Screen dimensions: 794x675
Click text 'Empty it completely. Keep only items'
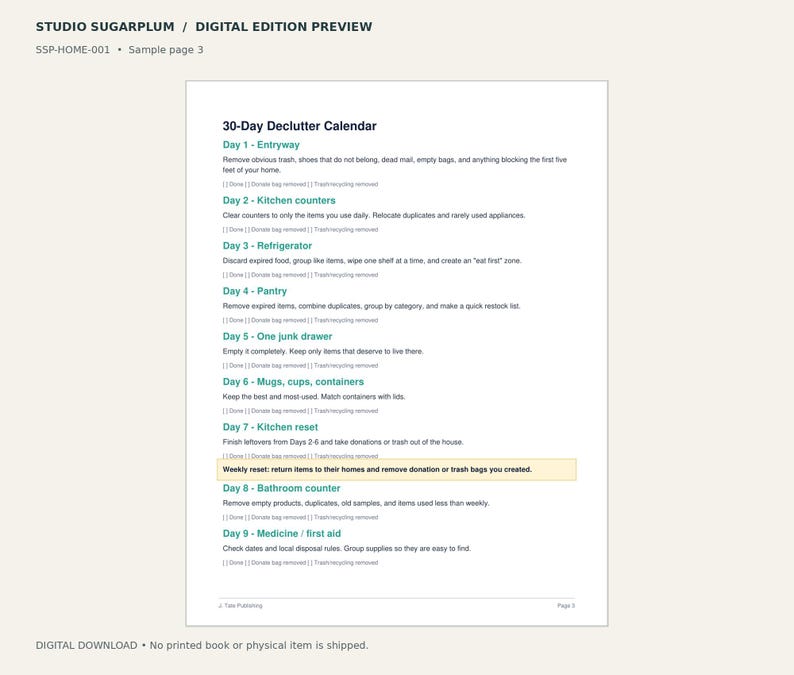[281, 351]
